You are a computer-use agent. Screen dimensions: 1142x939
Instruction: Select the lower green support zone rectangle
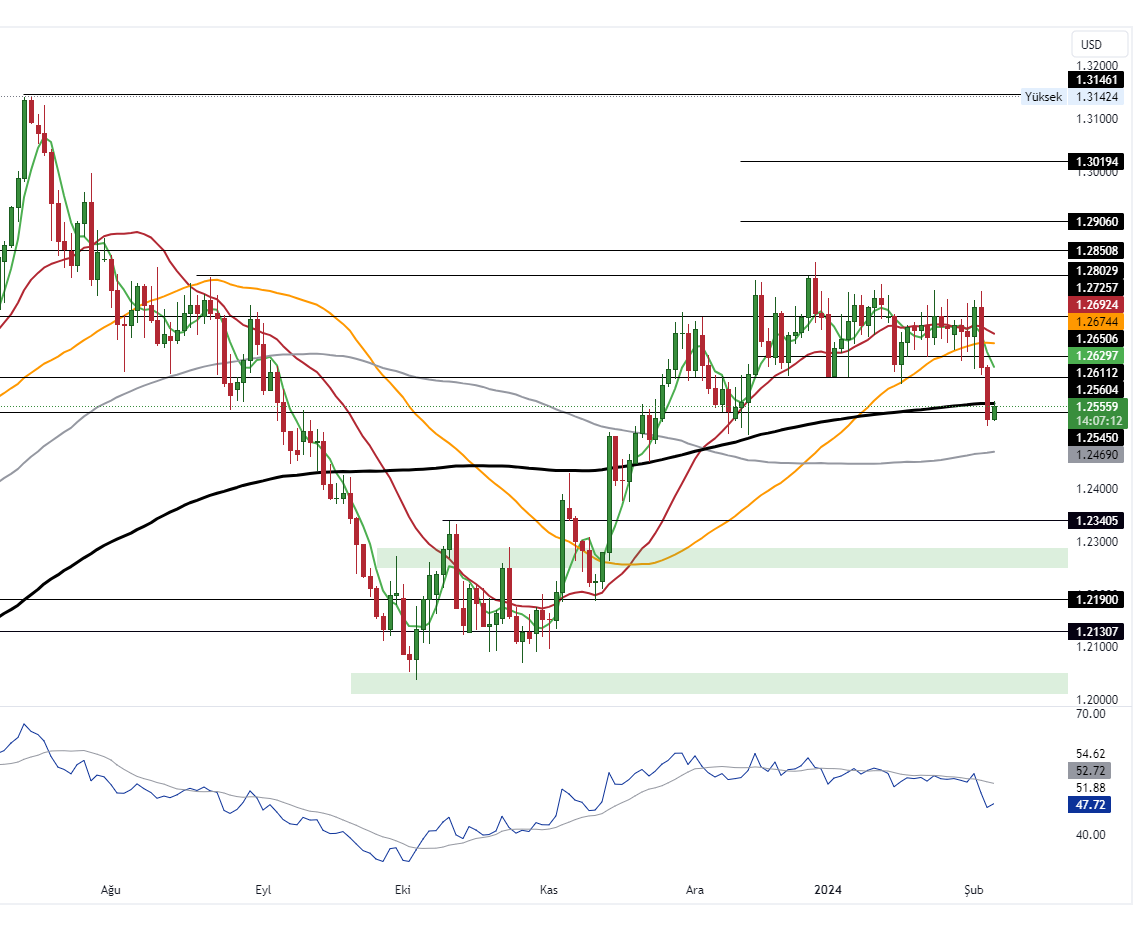(708, 683)
